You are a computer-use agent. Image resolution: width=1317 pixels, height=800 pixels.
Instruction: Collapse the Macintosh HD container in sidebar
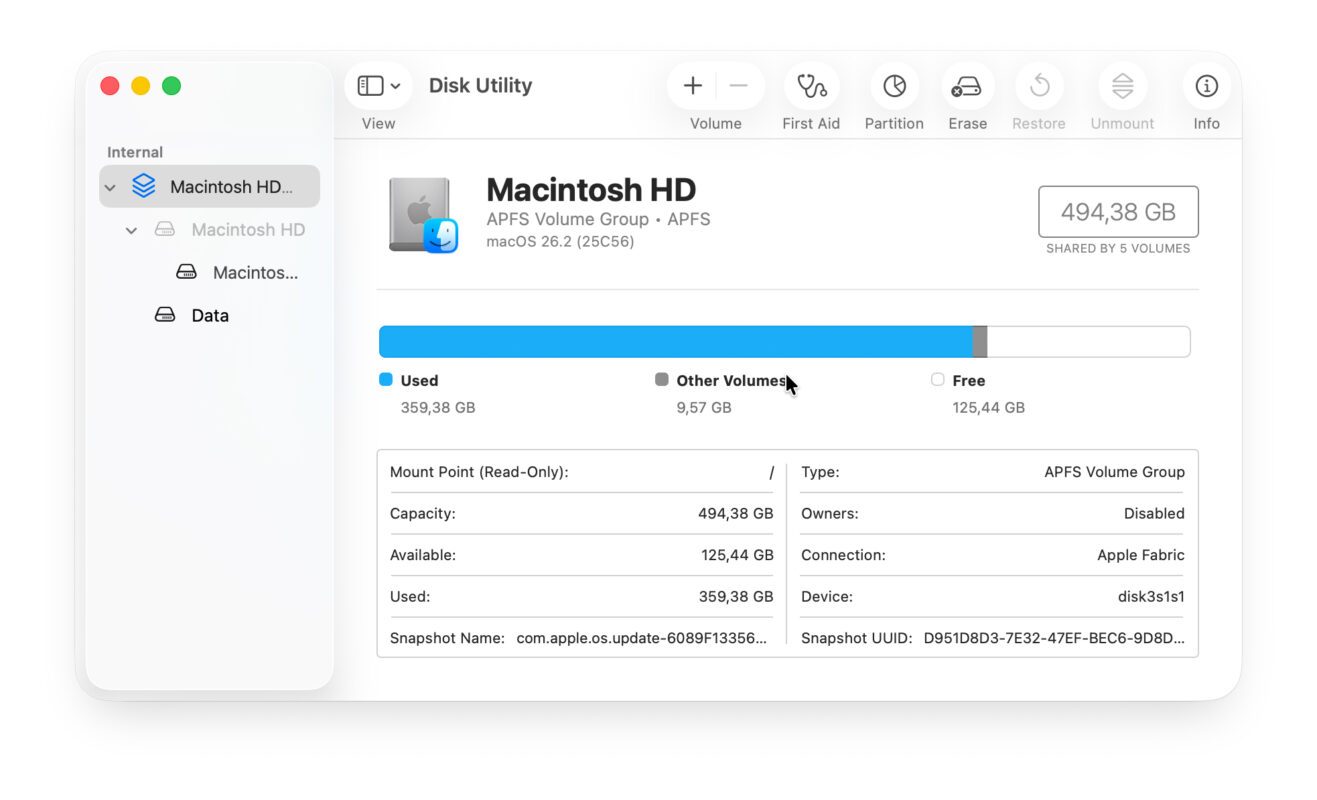(x=110, y=186)
